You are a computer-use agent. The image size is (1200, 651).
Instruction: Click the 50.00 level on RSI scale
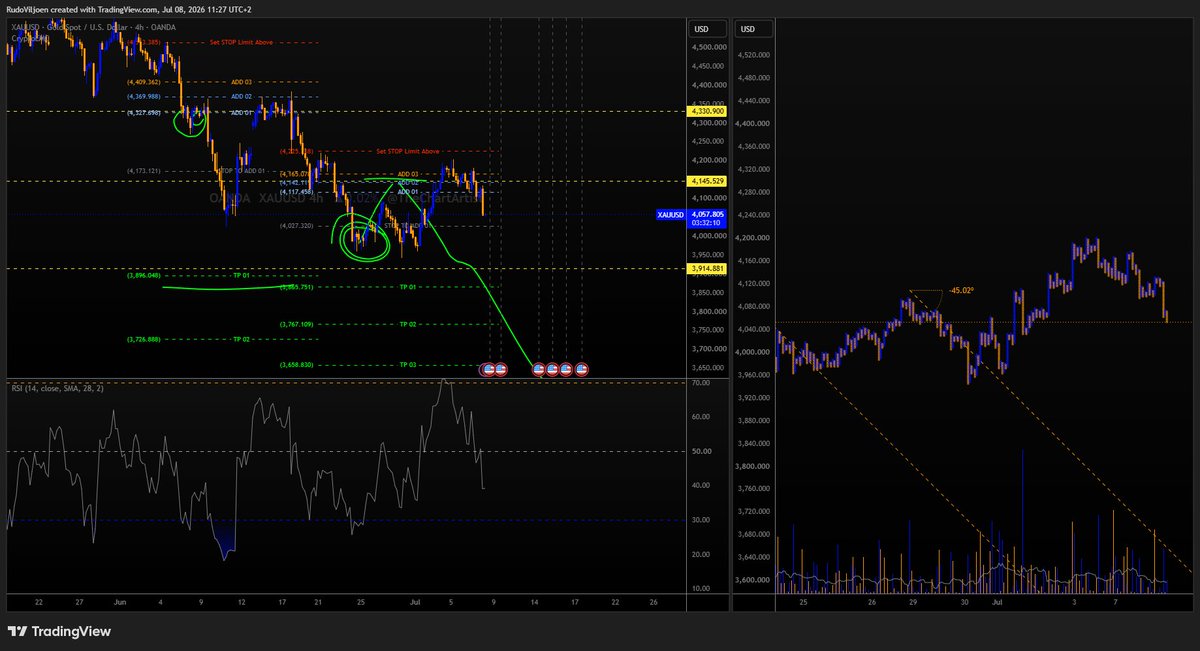(x=700, y=451)
